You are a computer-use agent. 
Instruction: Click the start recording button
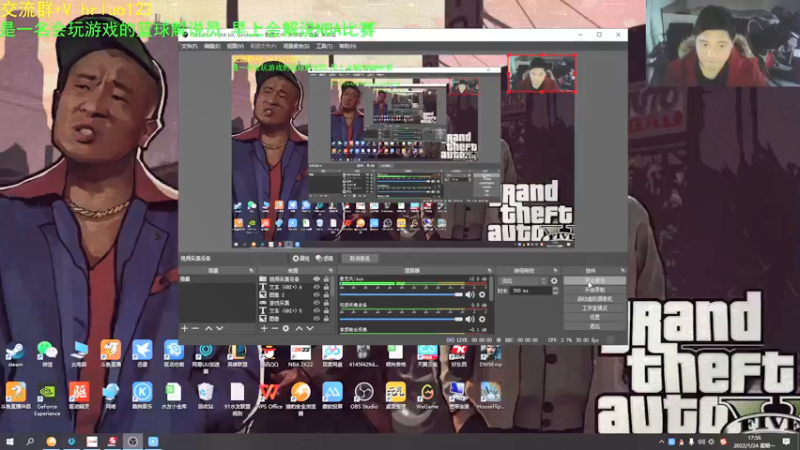[594, 290]
